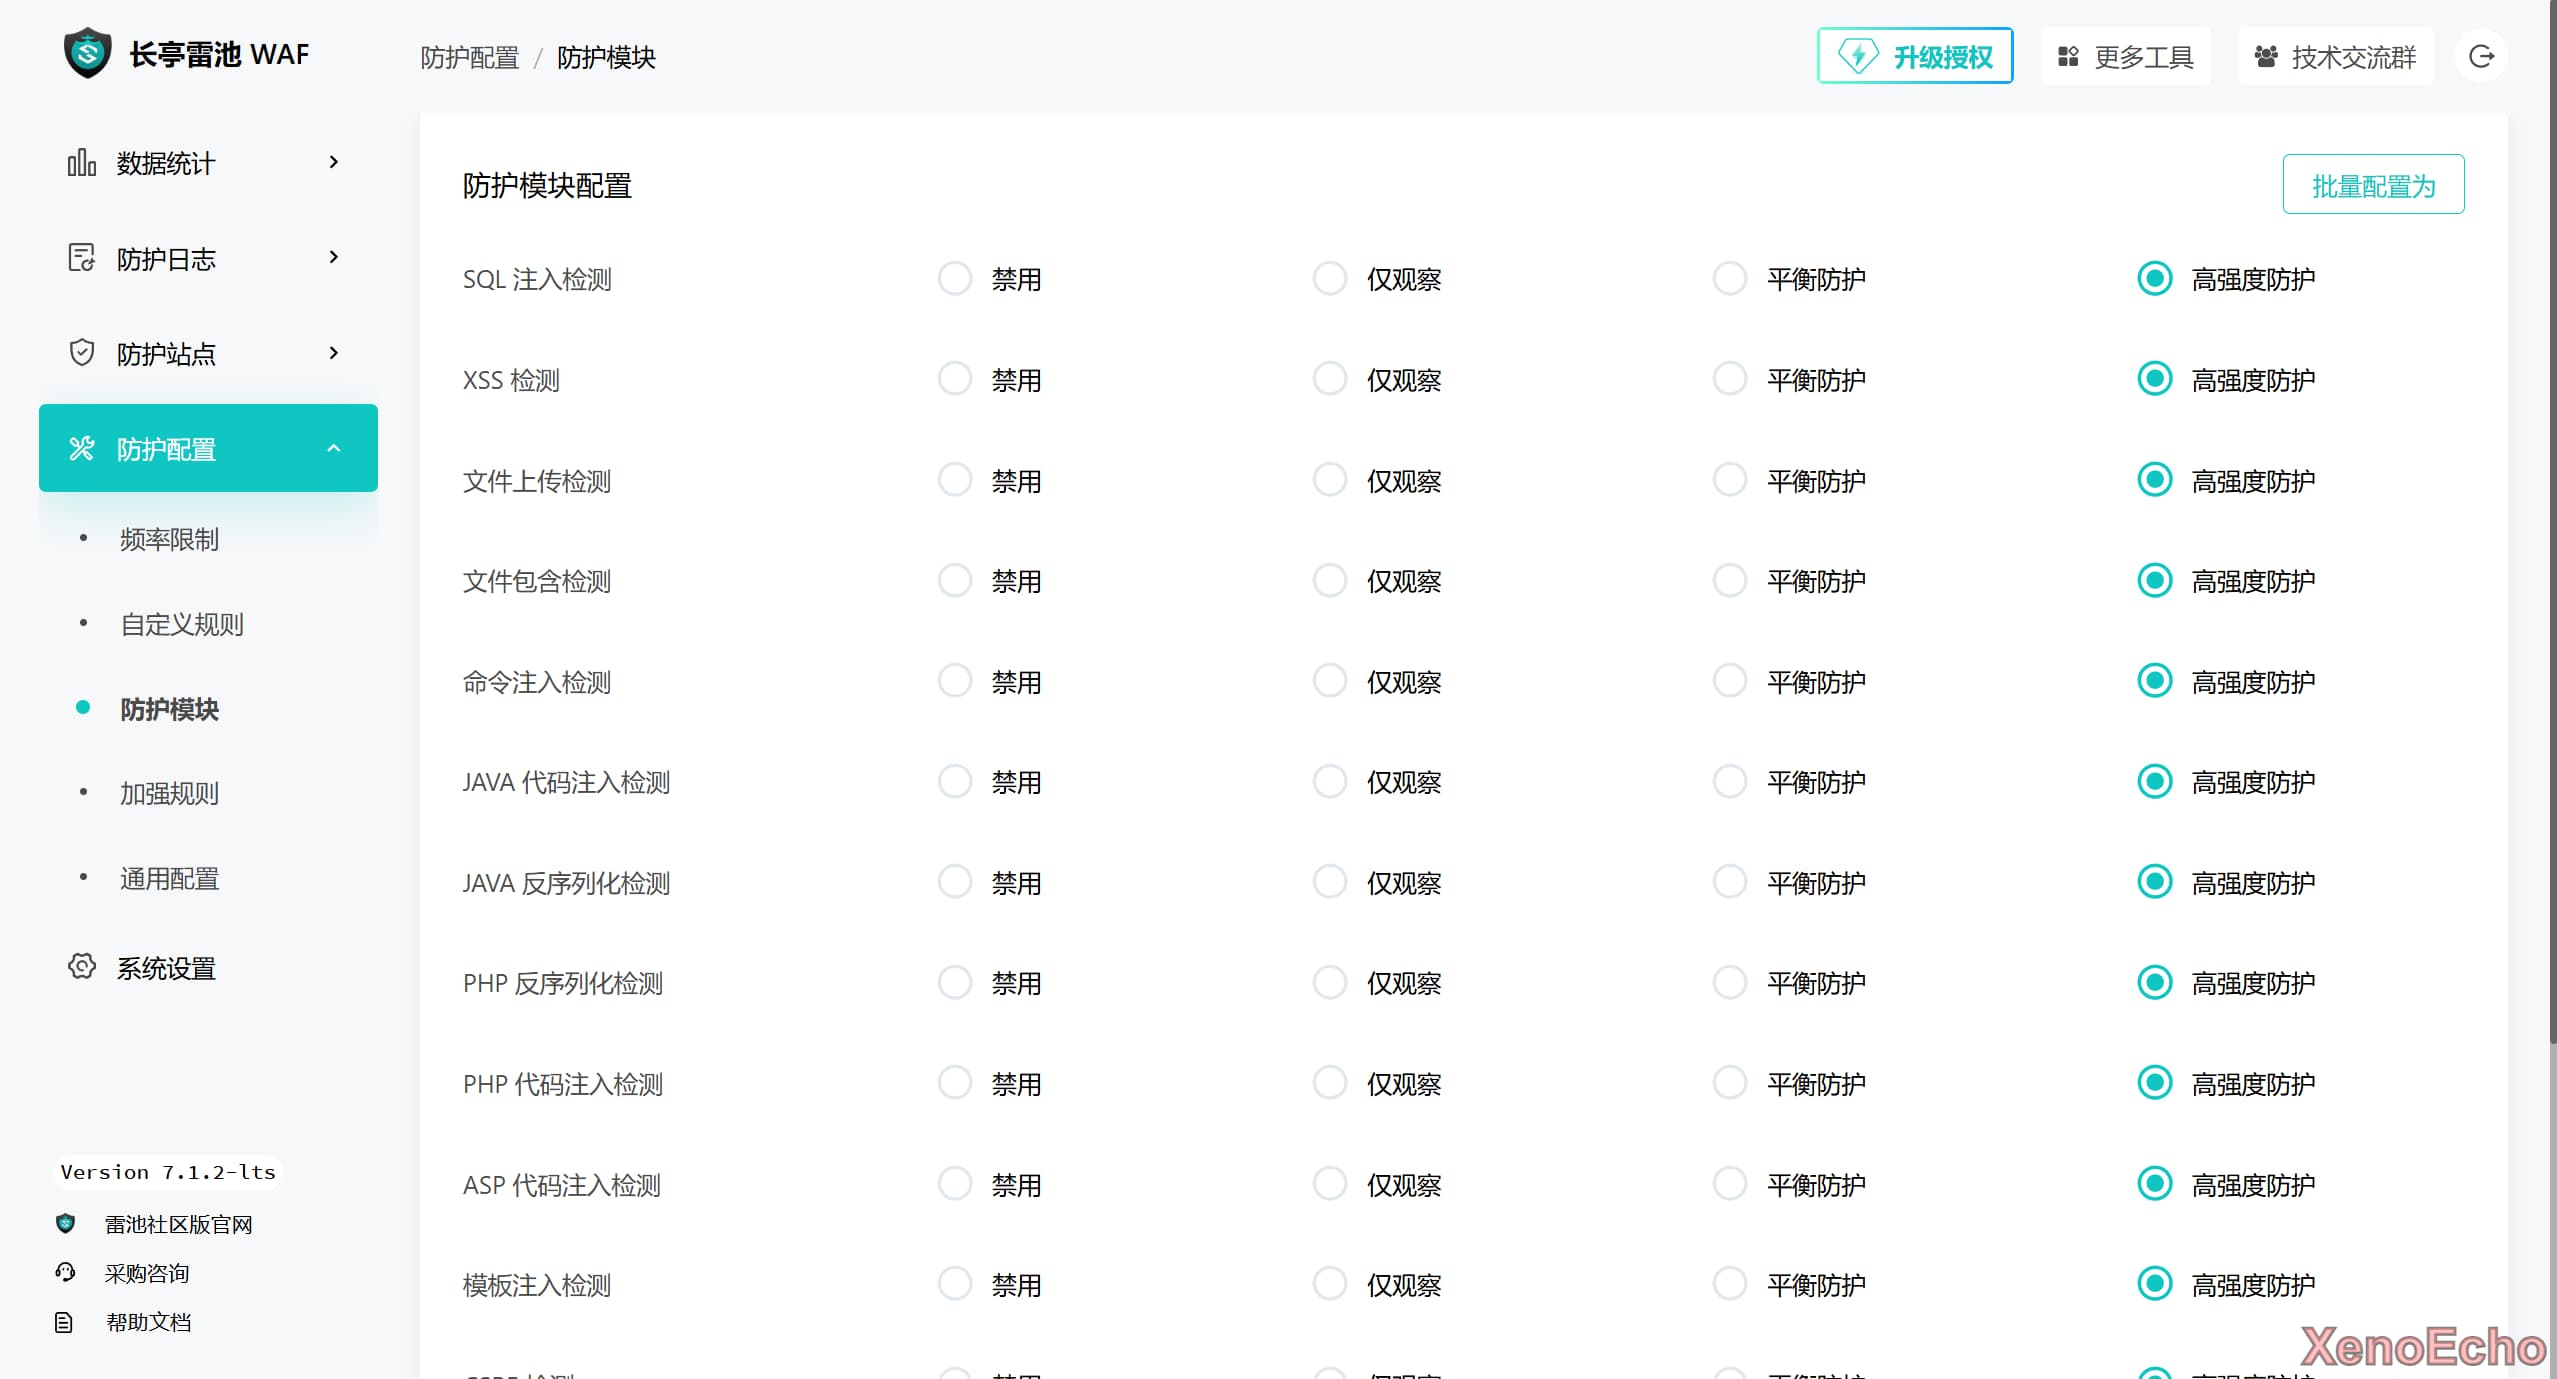Click the 数据统计 bar chart icon
The height and width of the screenshot is (1379, 2557).
pyautogui.click(x=81, y=162)
